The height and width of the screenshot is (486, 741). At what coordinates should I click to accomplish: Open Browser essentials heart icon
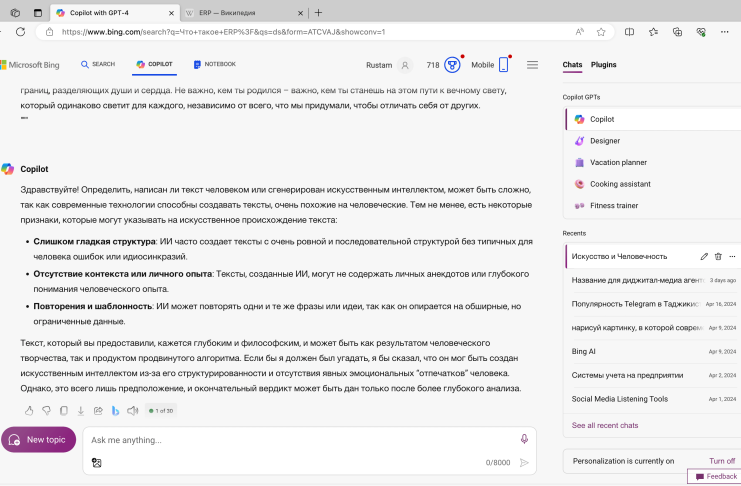point(701,32)
